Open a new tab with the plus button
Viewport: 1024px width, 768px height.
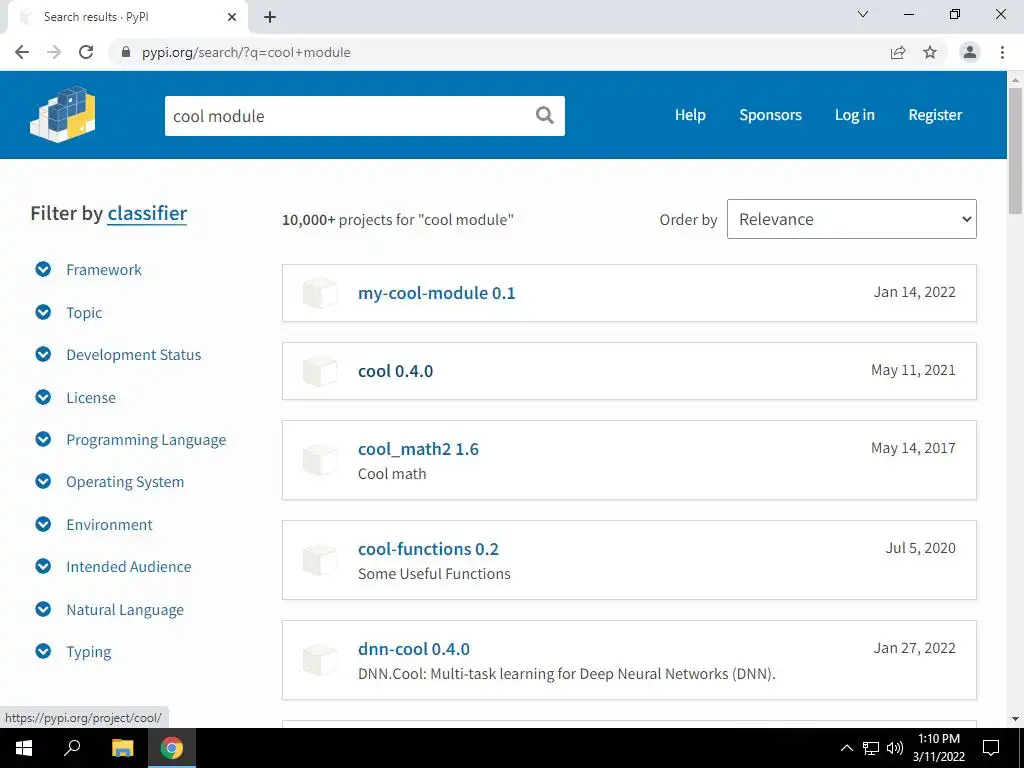click(270, 17)
